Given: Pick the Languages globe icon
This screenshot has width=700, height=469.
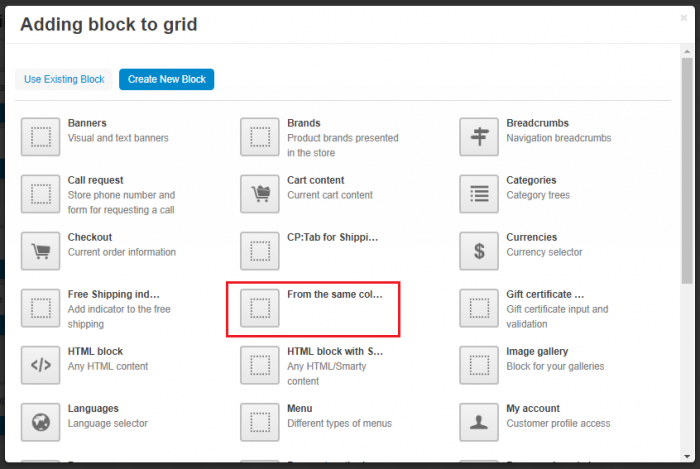Looking at the screenshot, I should (x=41, y=423).
